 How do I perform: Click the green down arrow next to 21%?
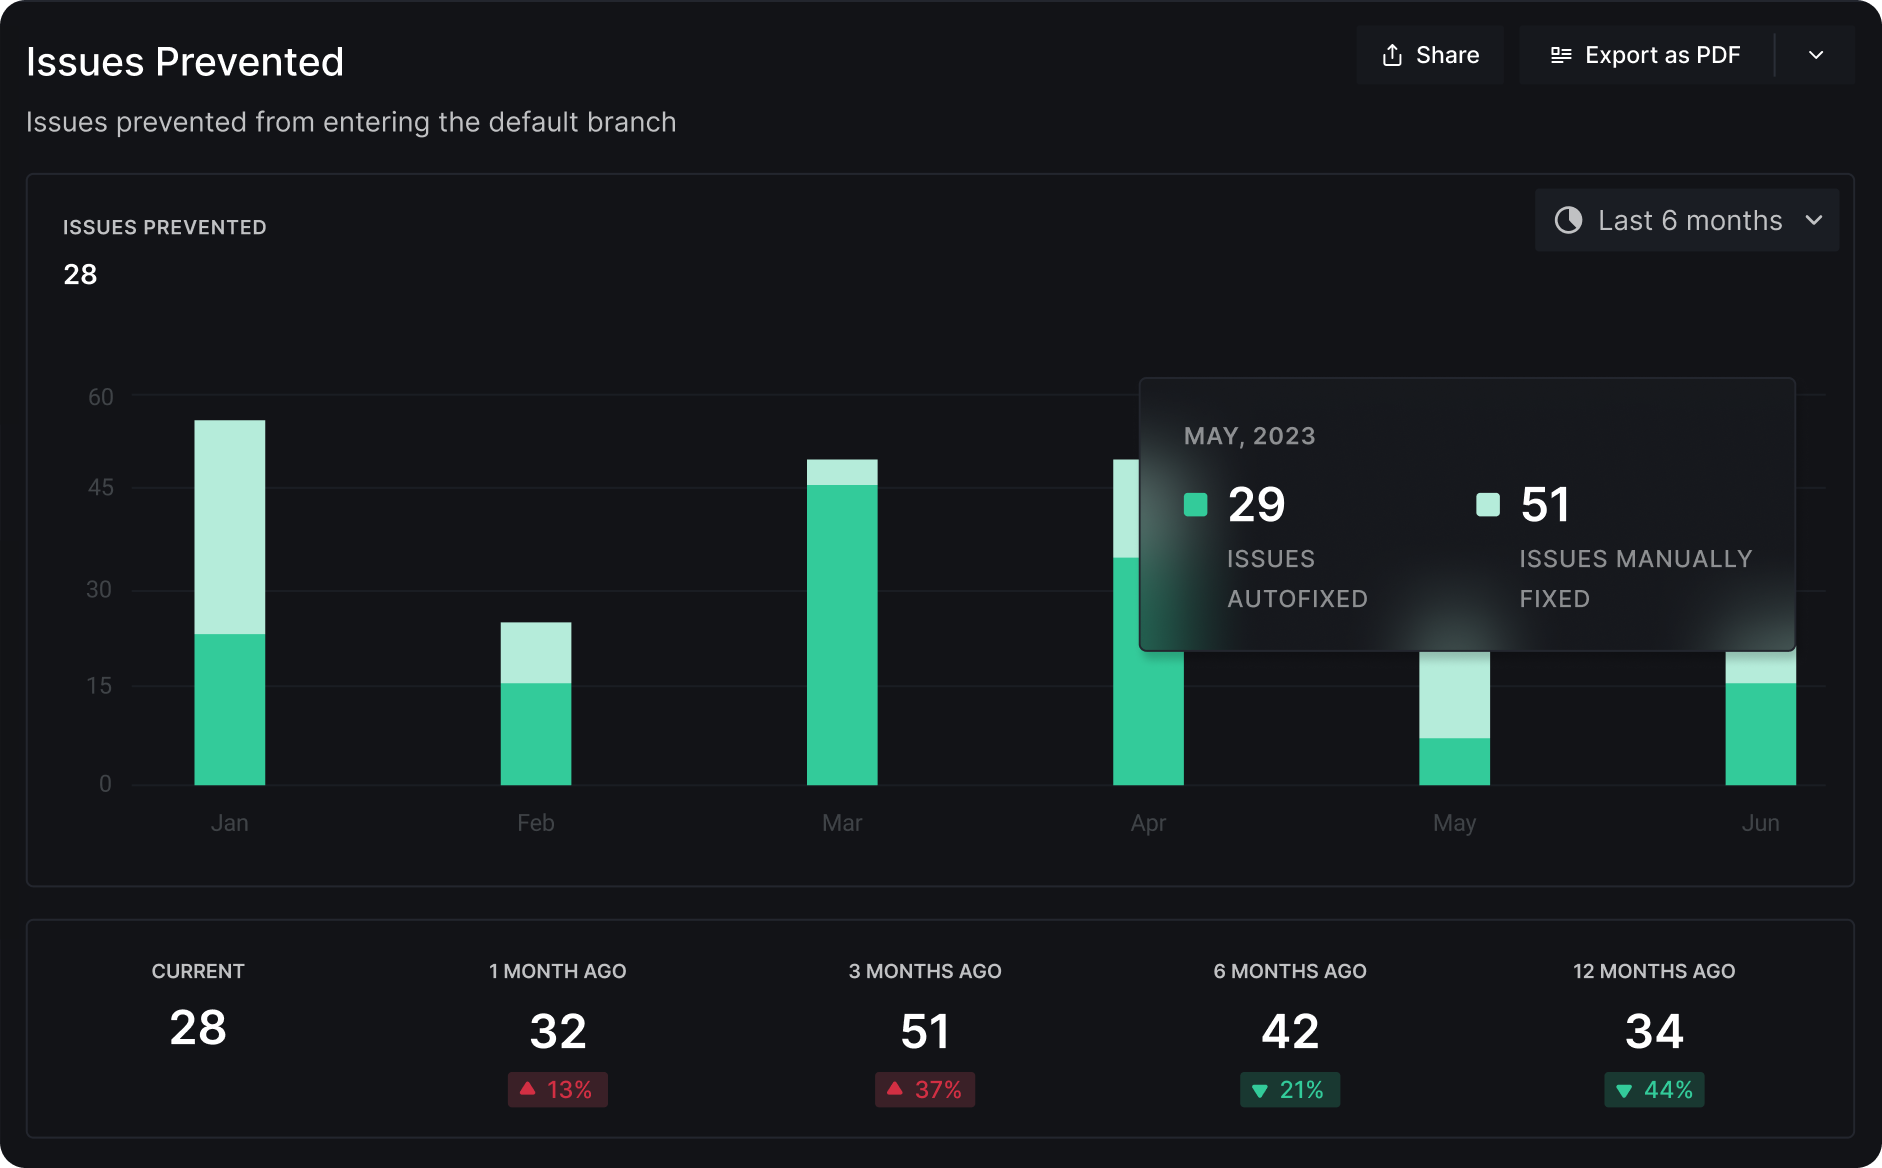pyautogui.click(x=1260, y=1090)
